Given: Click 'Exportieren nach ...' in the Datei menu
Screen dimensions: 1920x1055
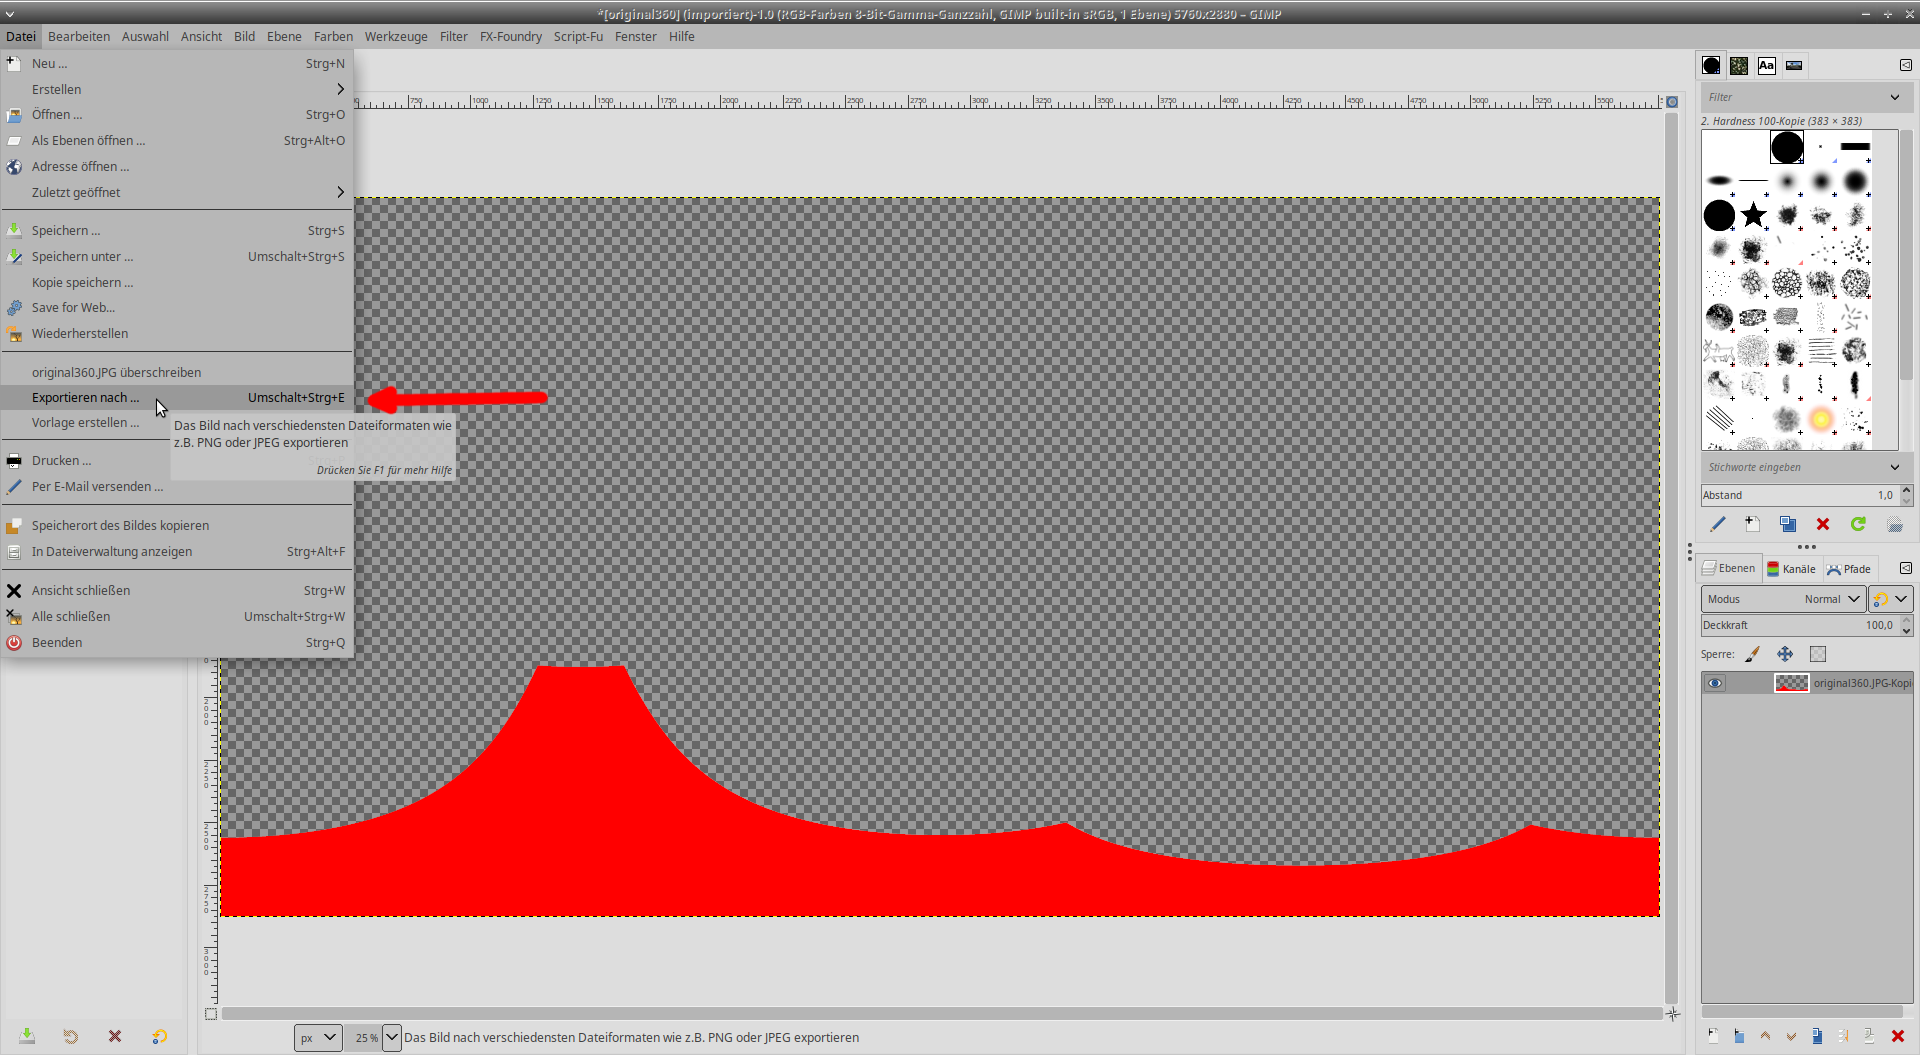Looking at the screenshot, I should pos(86,398).
